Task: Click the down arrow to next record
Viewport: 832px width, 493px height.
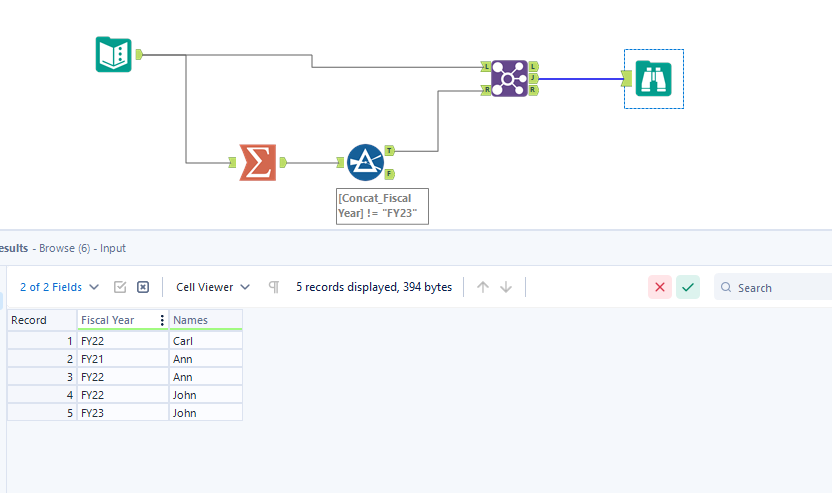Action: [x=506, y=287]
